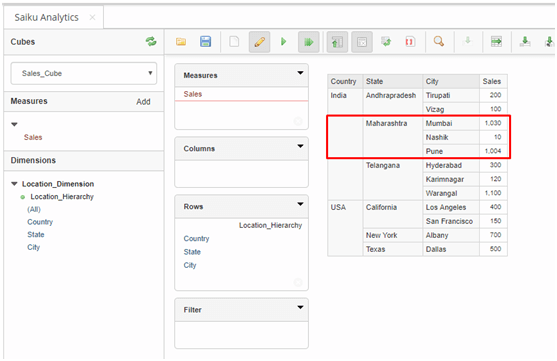Click Country in the Rows box
557x361 pixels.
pyautogui.click(x=196, y=239)
